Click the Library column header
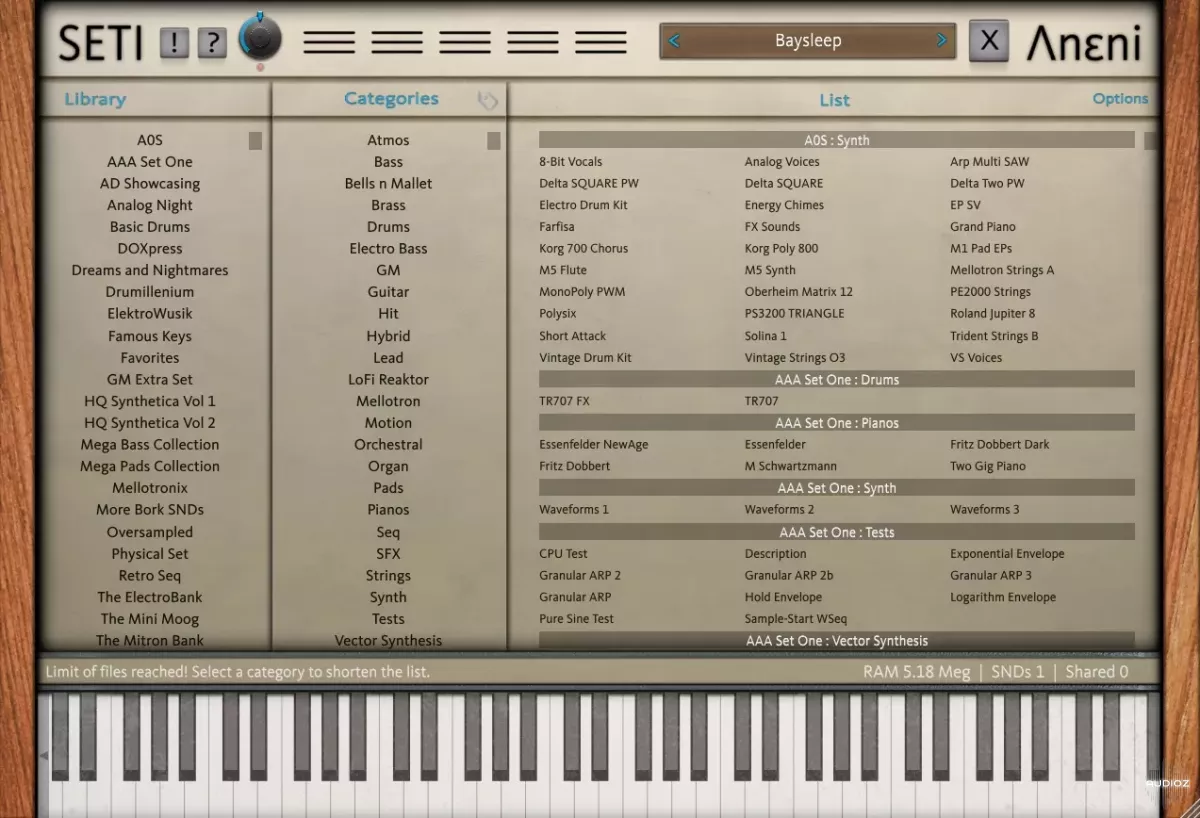Screen dimensions: 1200x818 95,99
